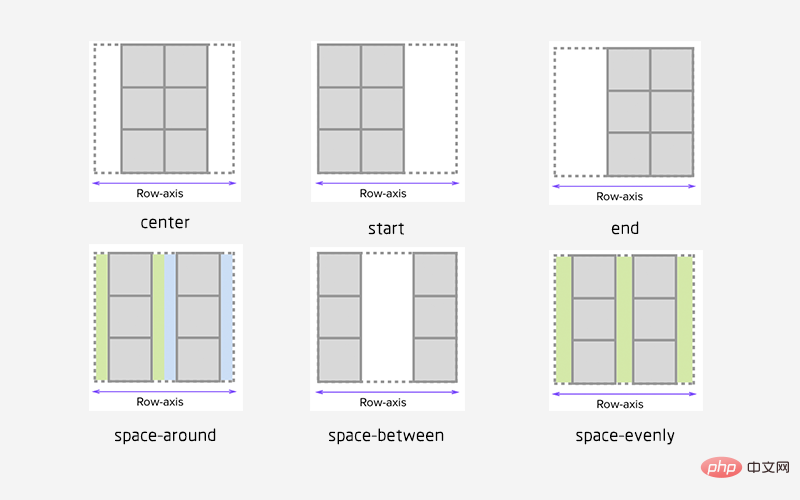Screen dimensions: 800x500
Task: Click the blue gap stripe in space-around
Action: click(x=170, y=317)
